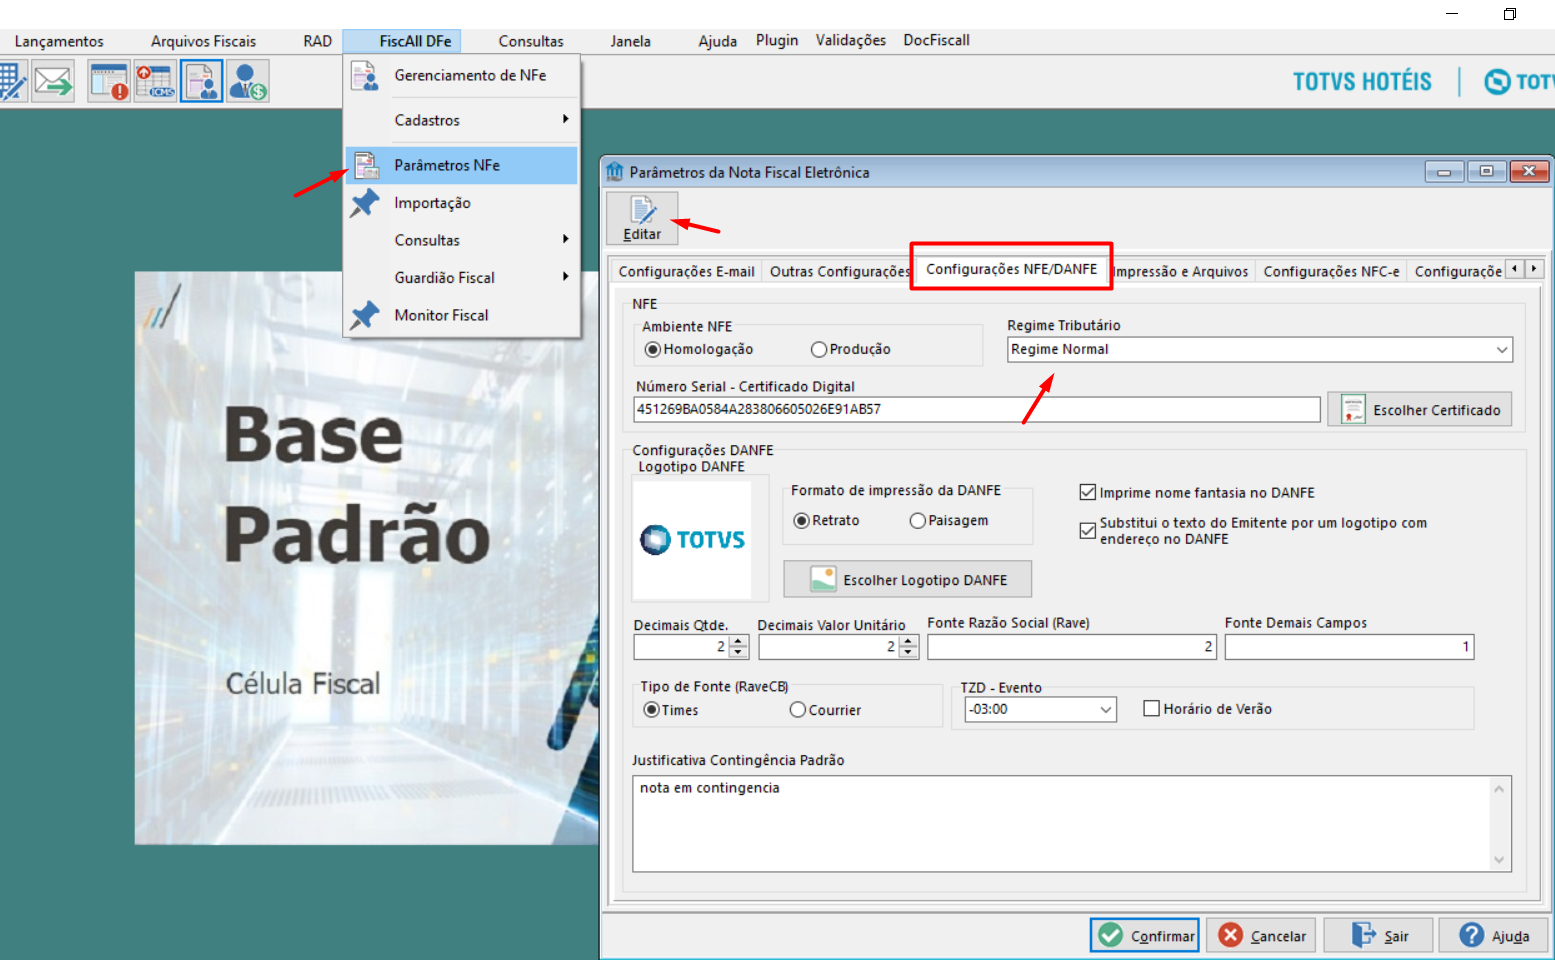Select Produção environment radio button

[x=819, y=349]
